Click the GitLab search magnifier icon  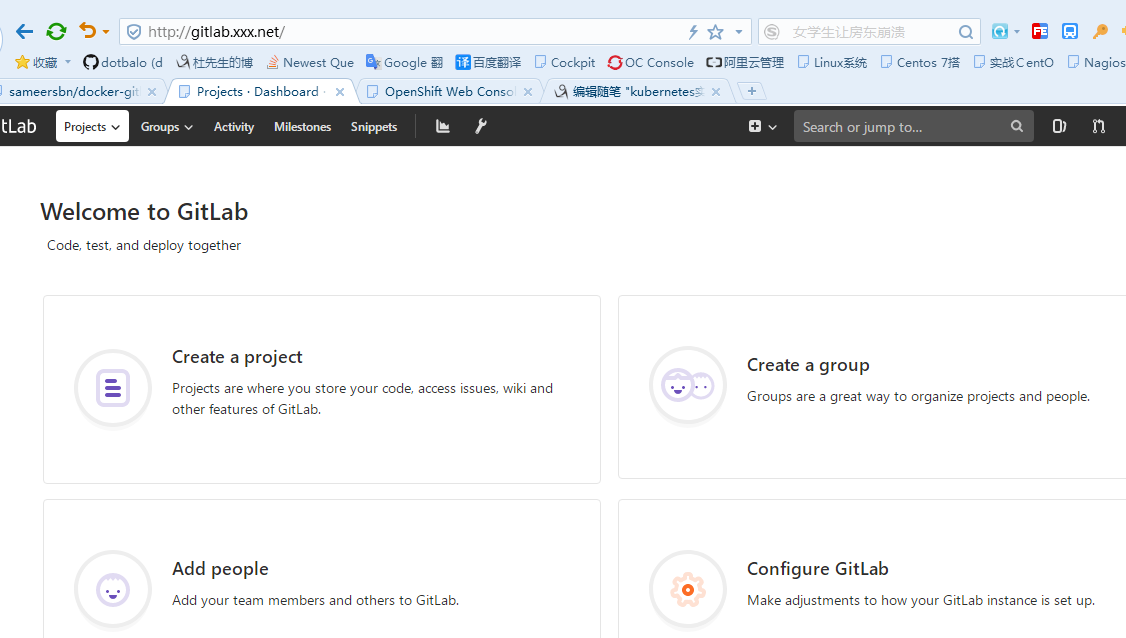(1017, 126)
